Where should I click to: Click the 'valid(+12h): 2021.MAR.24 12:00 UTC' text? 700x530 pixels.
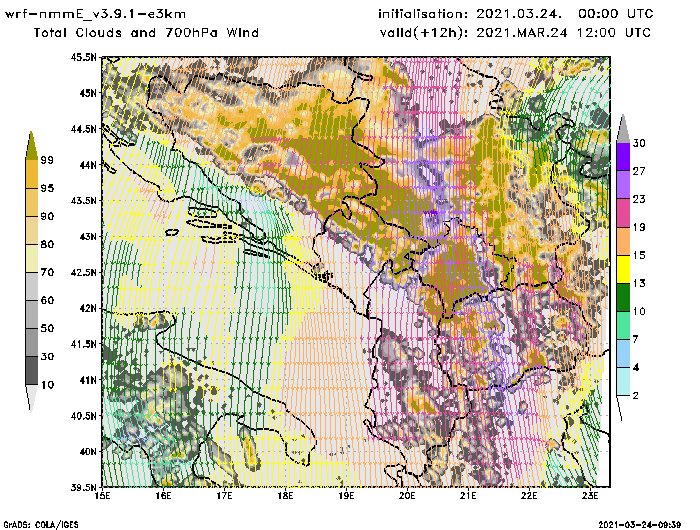(x=515, y=33)
